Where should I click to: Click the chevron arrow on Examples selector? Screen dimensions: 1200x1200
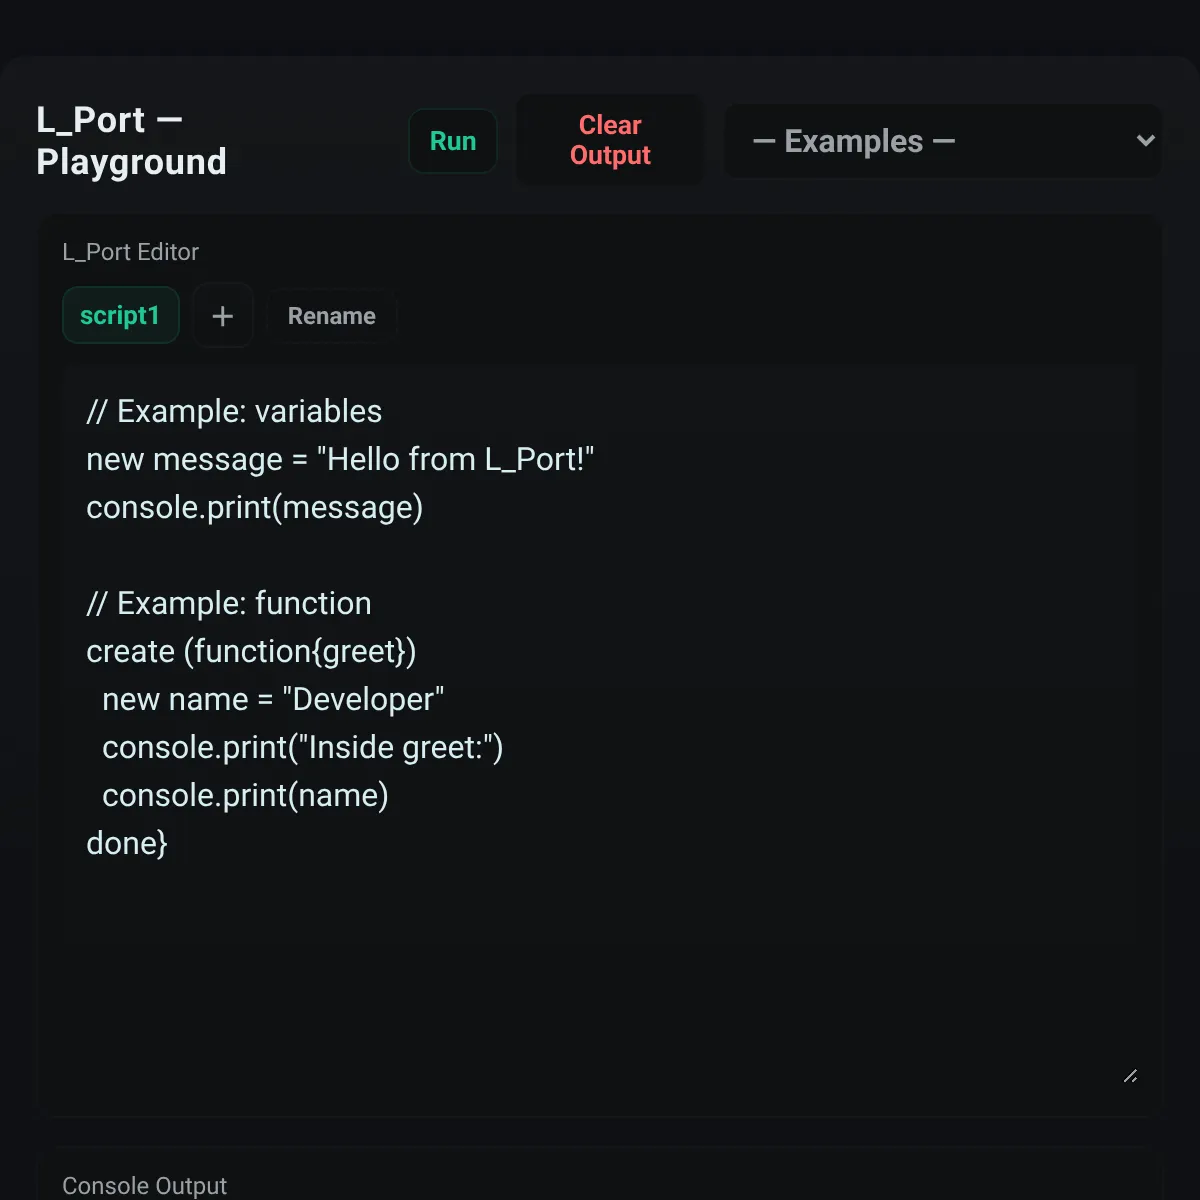coord(1146,141)
